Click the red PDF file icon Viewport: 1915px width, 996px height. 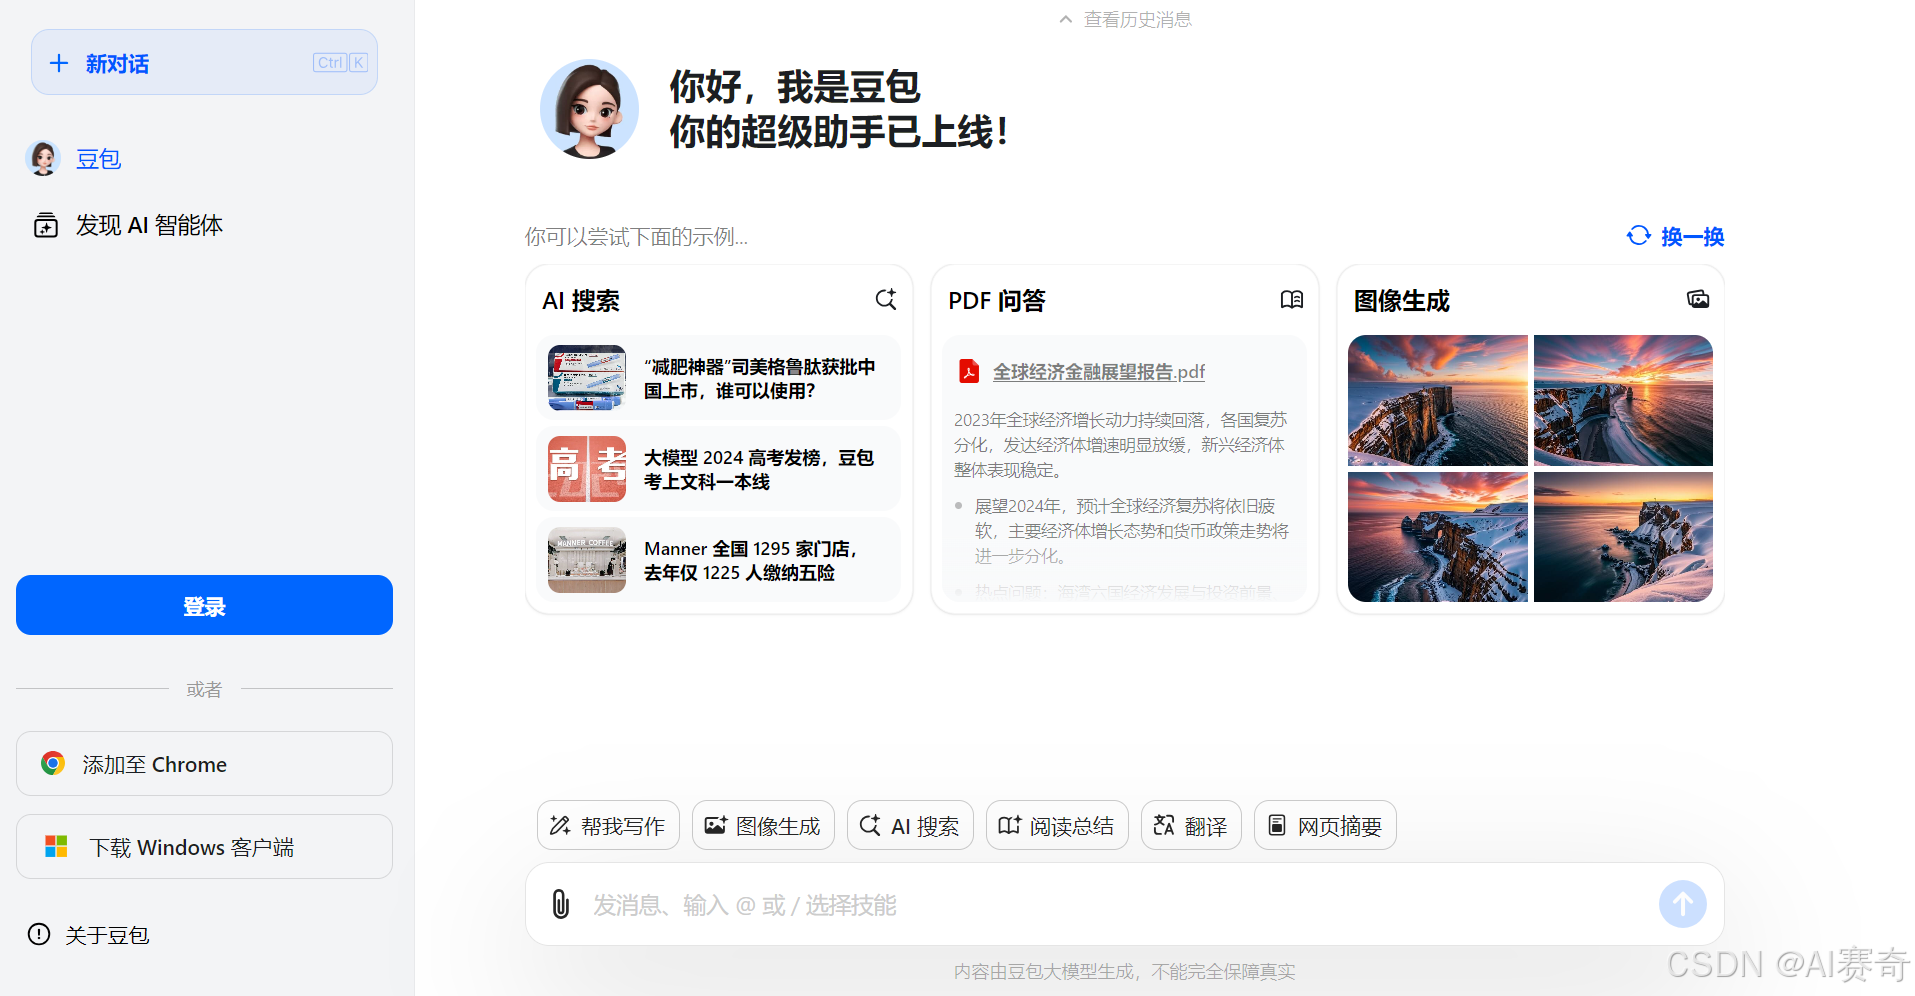(969, 371)
